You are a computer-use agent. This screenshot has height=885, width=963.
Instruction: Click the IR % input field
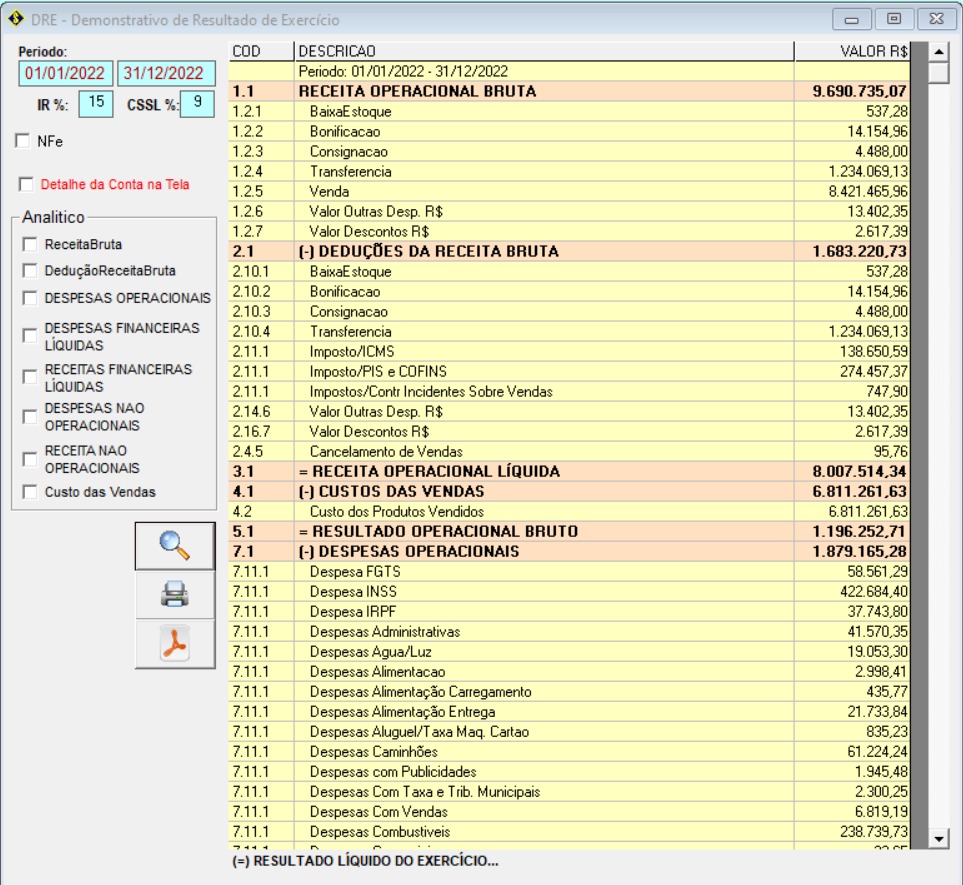pyautogui.click(x=96, y=102)
